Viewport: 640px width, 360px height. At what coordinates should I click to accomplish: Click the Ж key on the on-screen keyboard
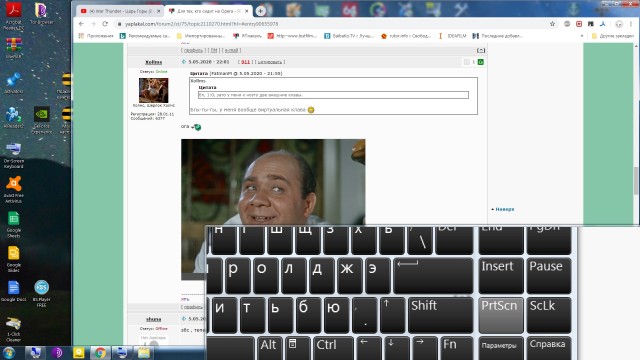(349, 276)
